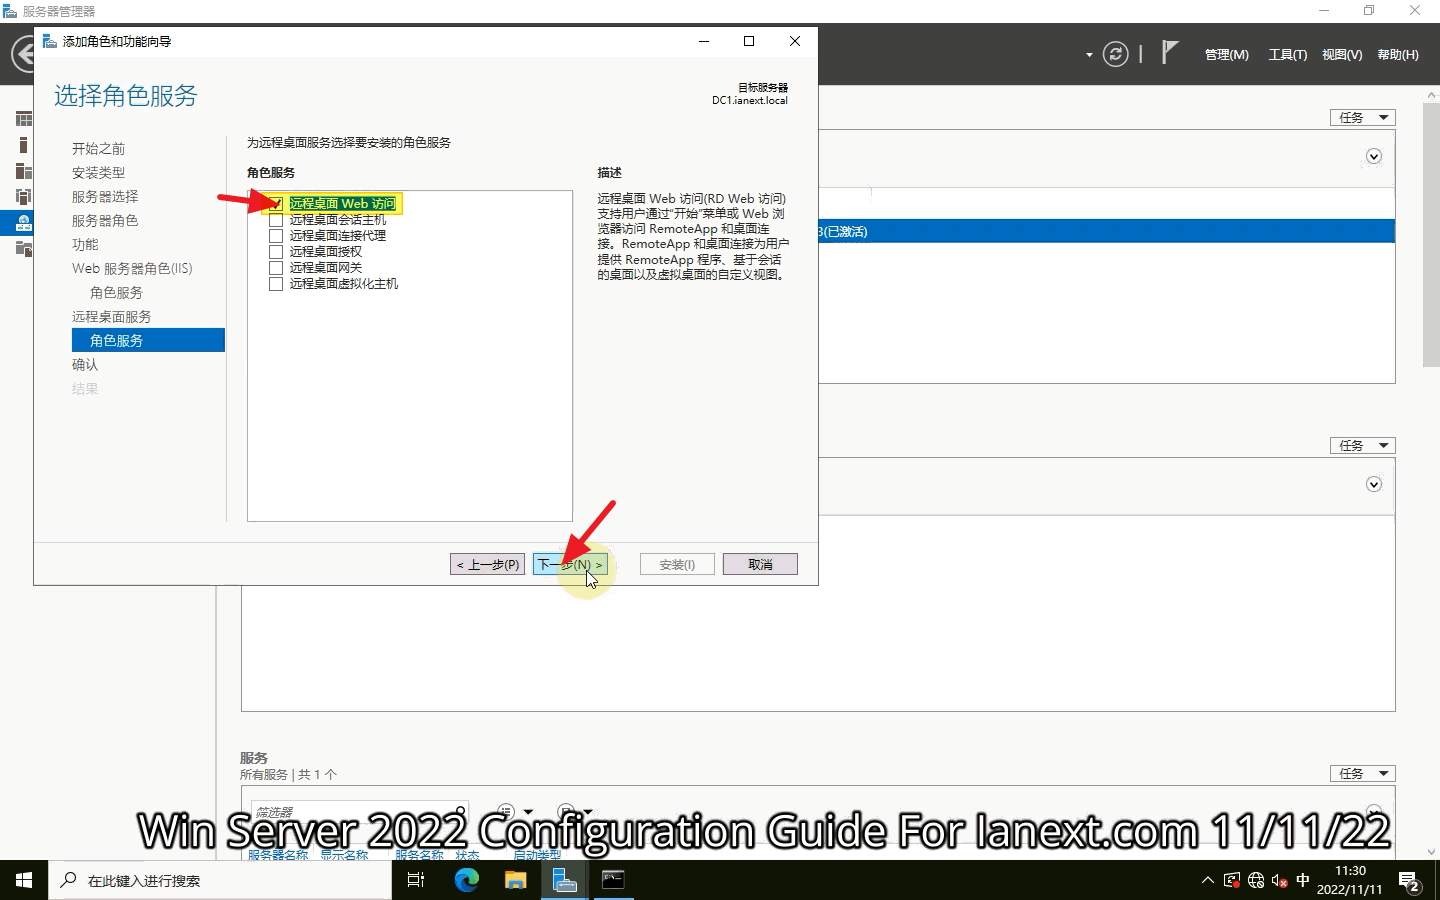Click 下一步(N) button
Image resolution: width=1440 pixels, height=900 pixels.
pyautogui.click(x=570, y=564)
